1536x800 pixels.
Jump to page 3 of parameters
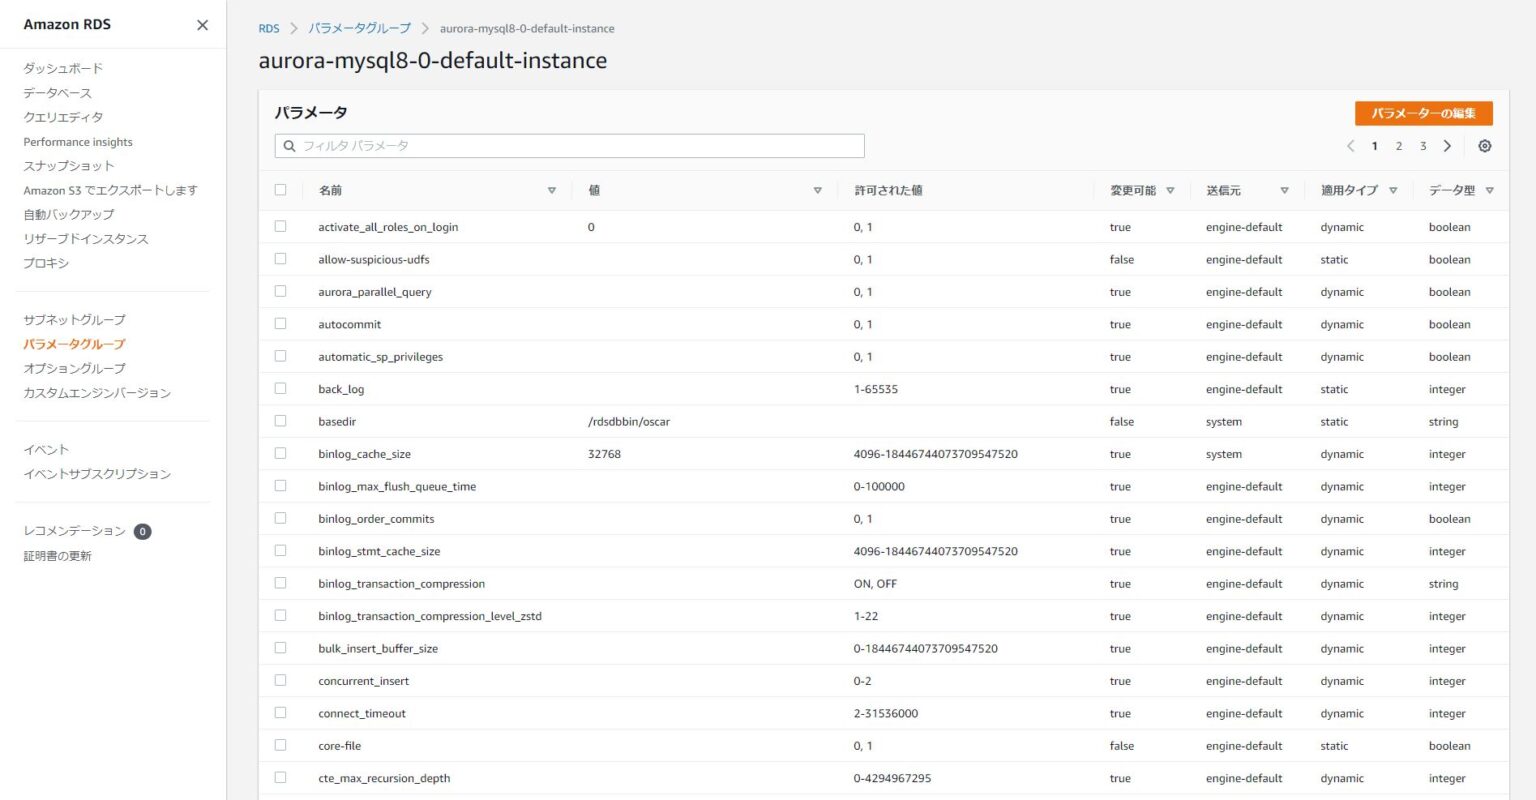pyautogui.click(x=1423, y=146)
